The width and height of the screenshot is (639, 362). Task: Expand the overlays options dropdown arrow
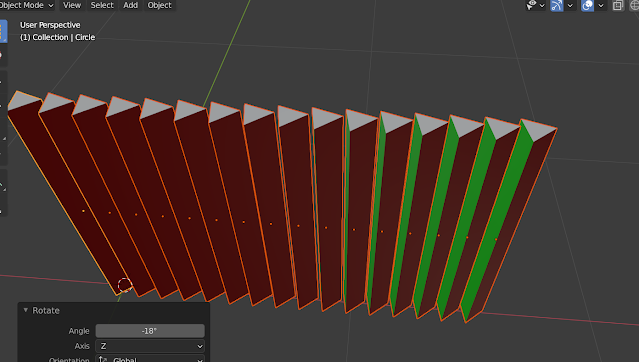tap(600, 5)
